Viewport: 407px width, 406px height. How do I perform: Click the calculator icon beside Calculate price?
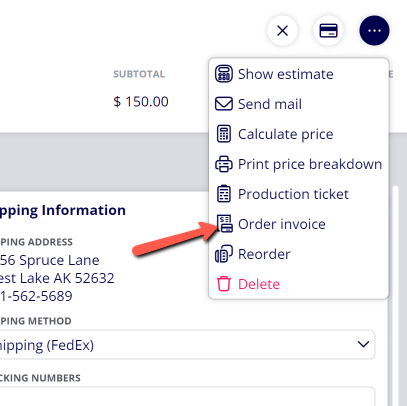point(224,134)
